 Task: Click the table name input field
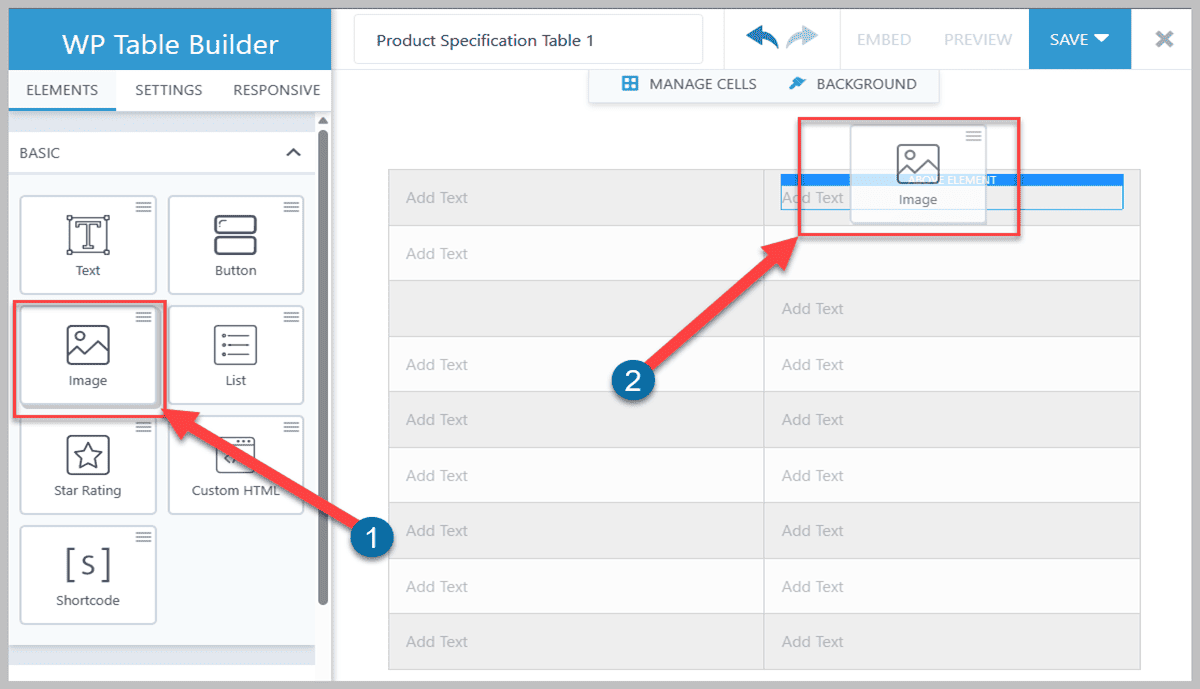527,39
